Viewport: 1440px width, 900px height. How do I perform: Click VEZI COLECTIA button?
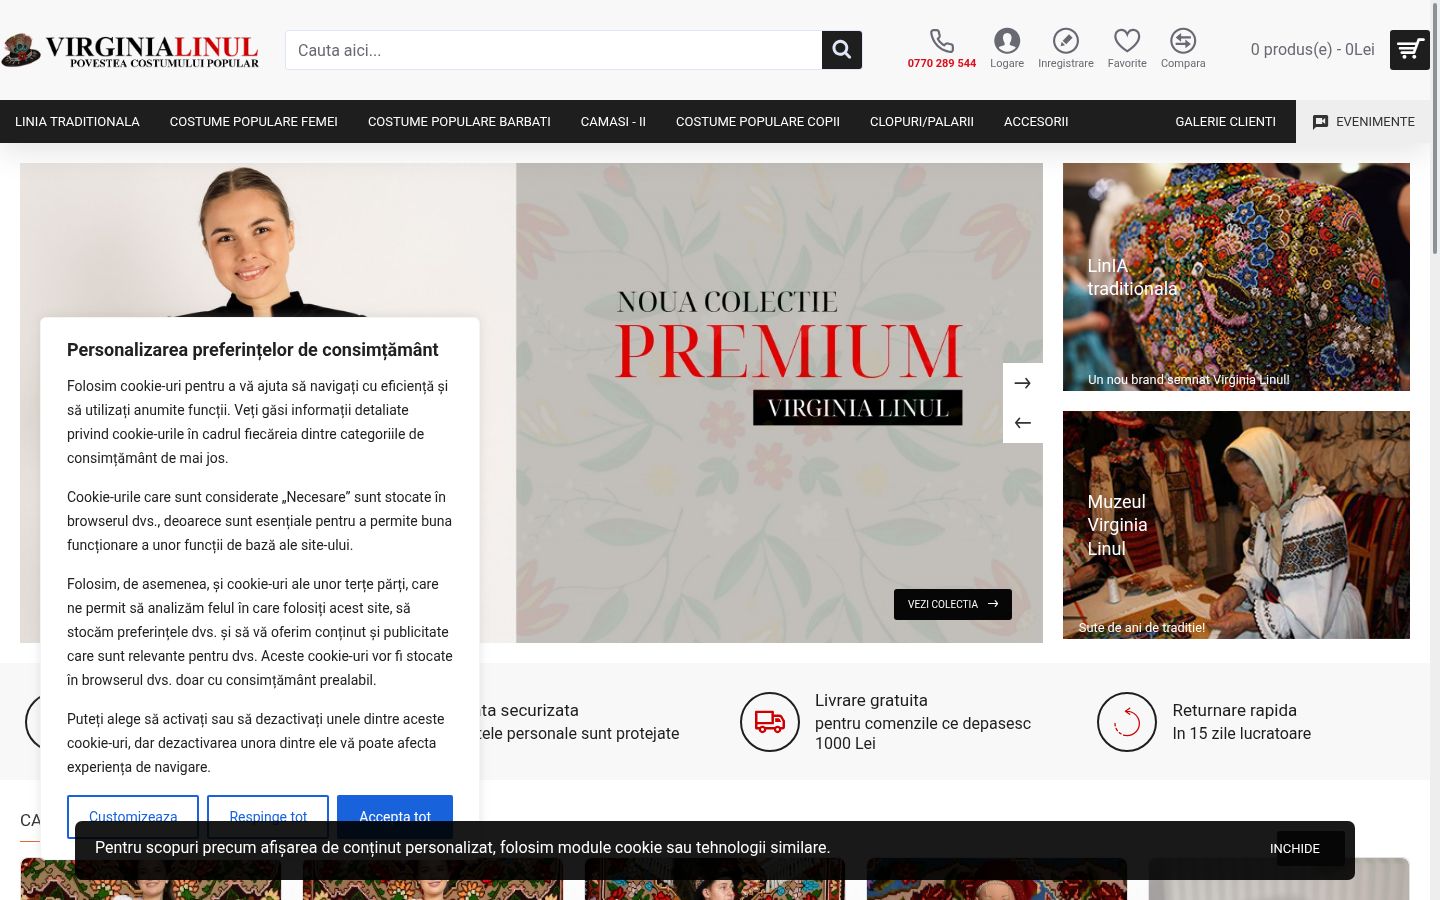953,604
